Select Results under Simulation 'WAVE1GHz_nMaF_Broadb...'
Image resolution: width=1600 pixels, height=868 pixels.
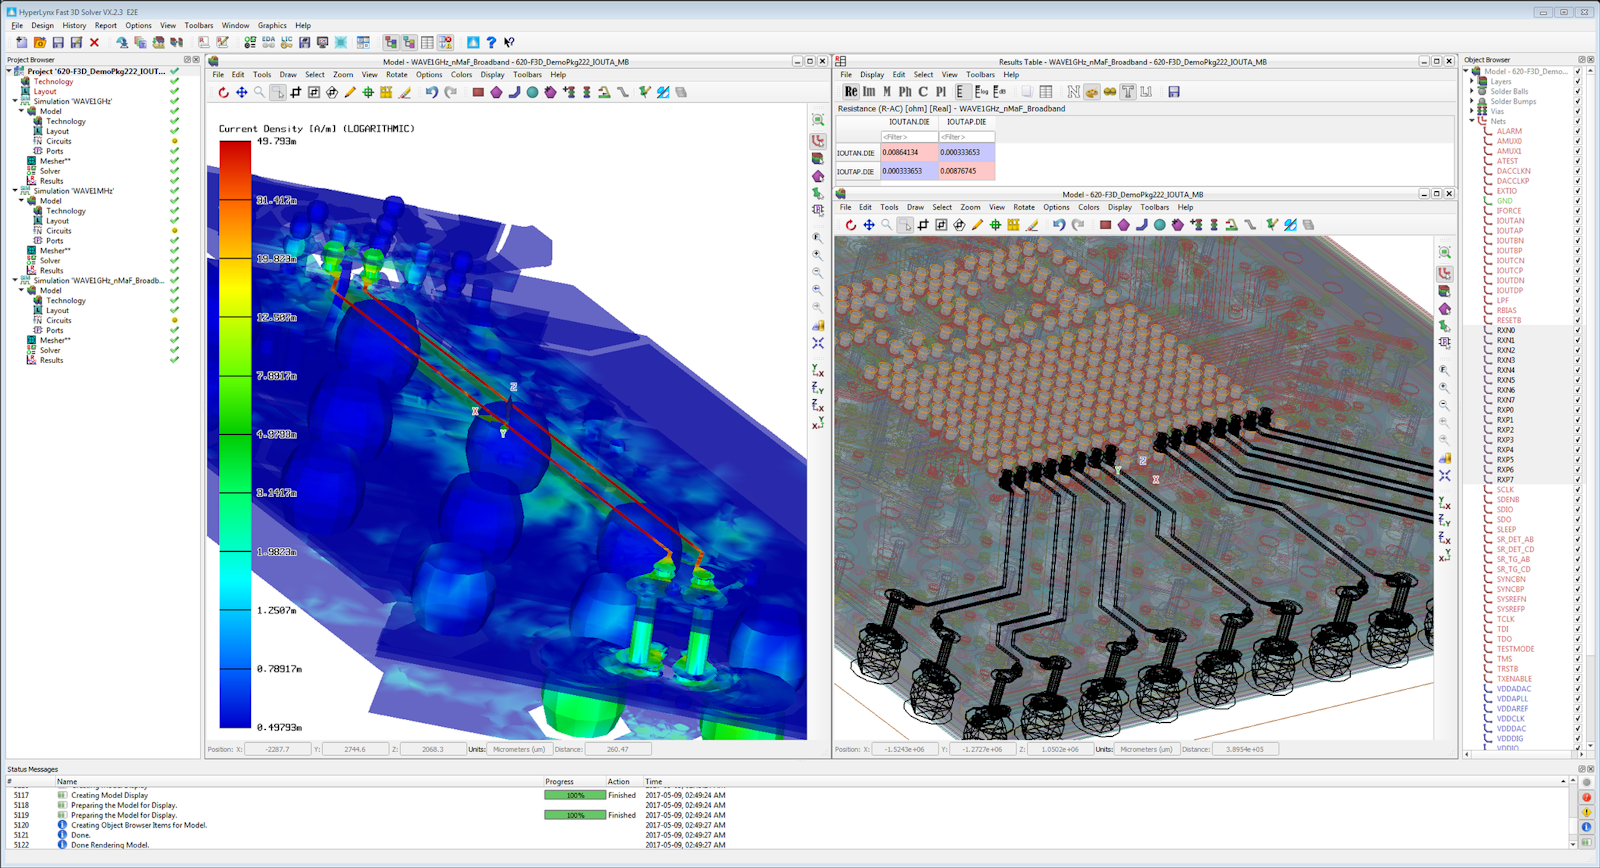(x=51, y=360)
